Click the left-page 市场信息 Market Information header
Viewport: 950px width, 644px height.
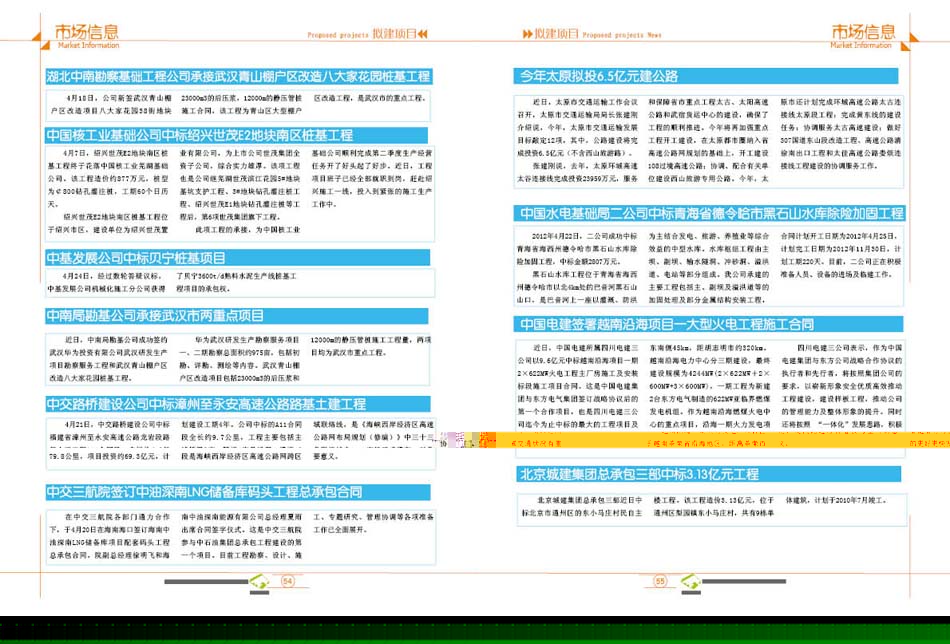pos(87,36)
